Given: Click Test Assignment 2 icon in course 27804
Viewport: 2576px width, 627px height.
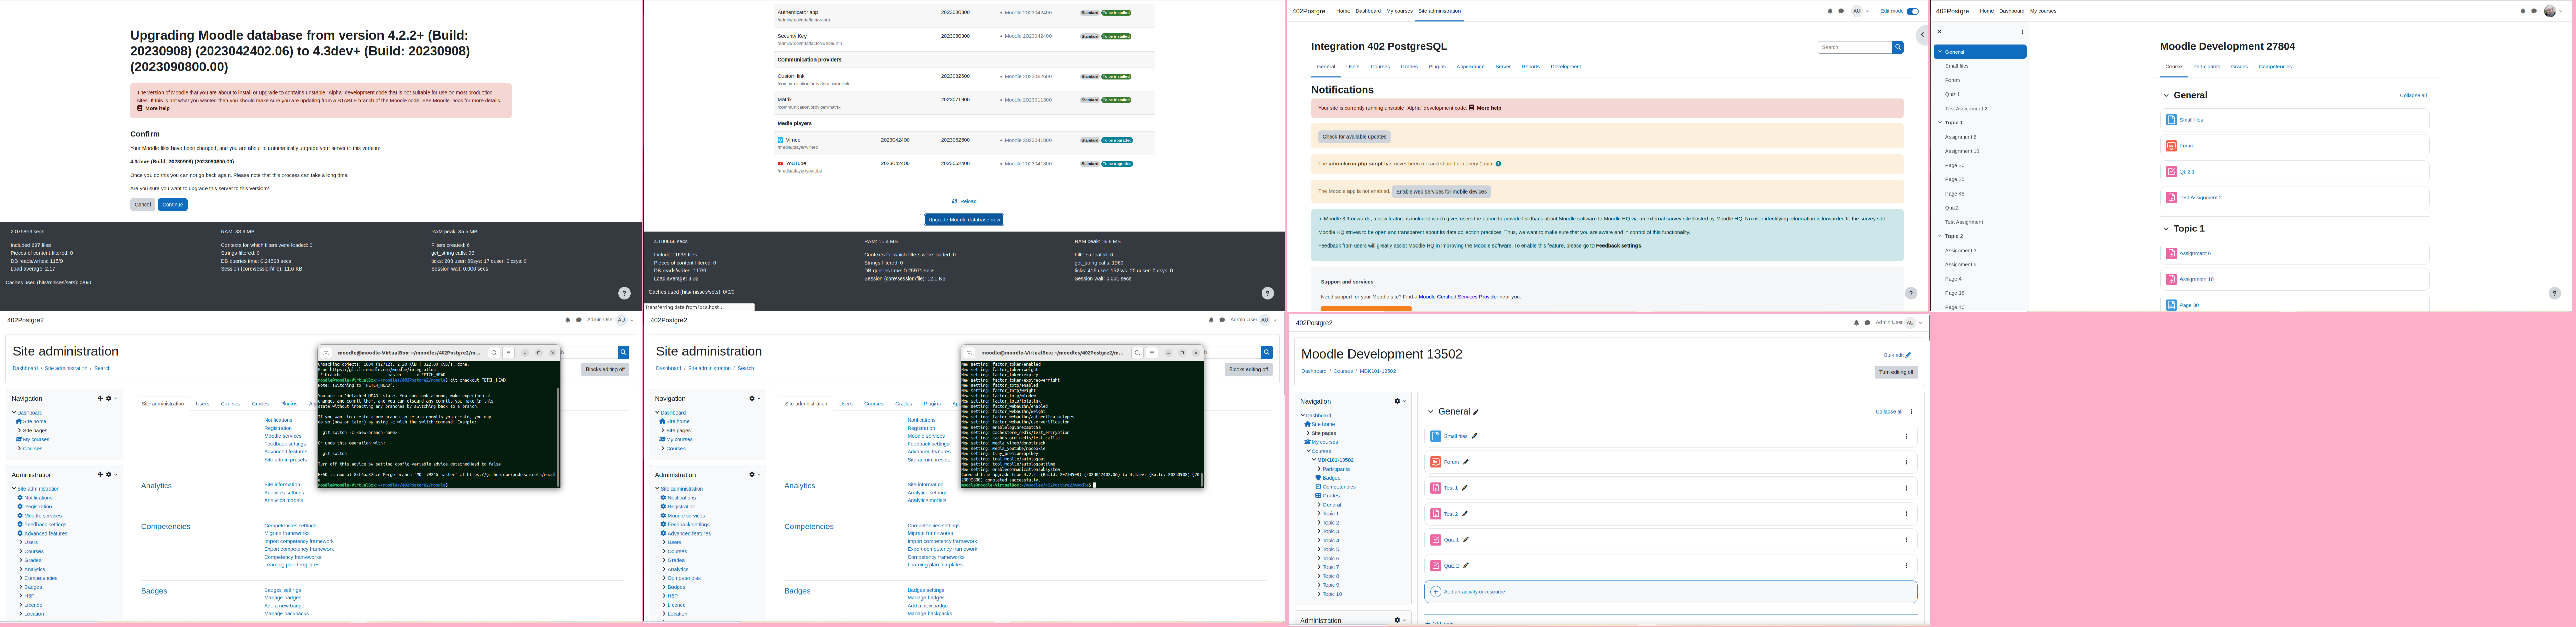Looking at the screenshot, I should click(2171, 198).
